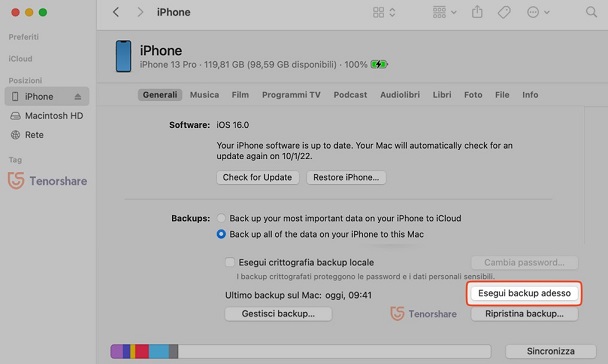Enable Esegui crittografia backup locale checkbox
Screen dimensions: 608x364
click(230, 262)
